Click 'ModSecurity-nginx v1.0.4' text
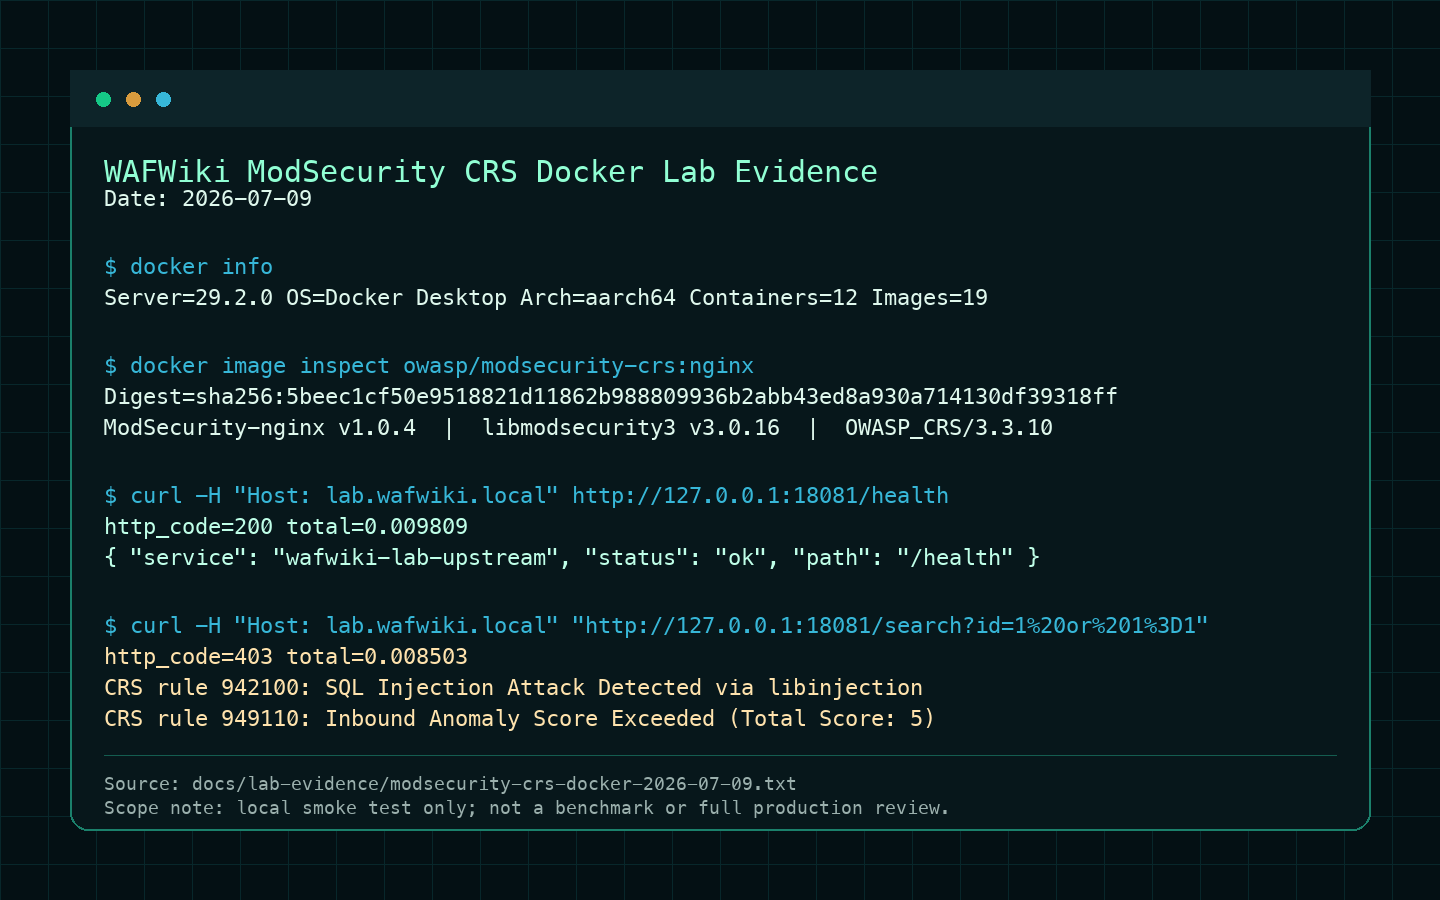Screen dimensions: 1440x900 click(260, 428)
